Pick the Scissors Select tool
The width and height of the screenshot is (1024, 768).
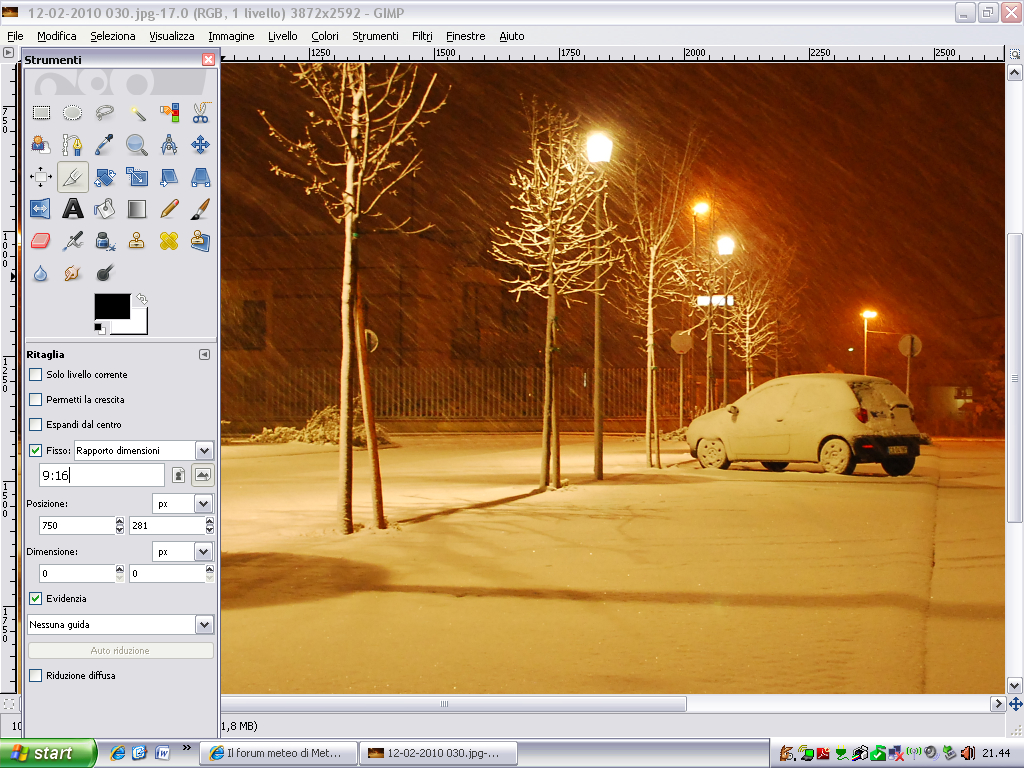click(x=200, y=113)
